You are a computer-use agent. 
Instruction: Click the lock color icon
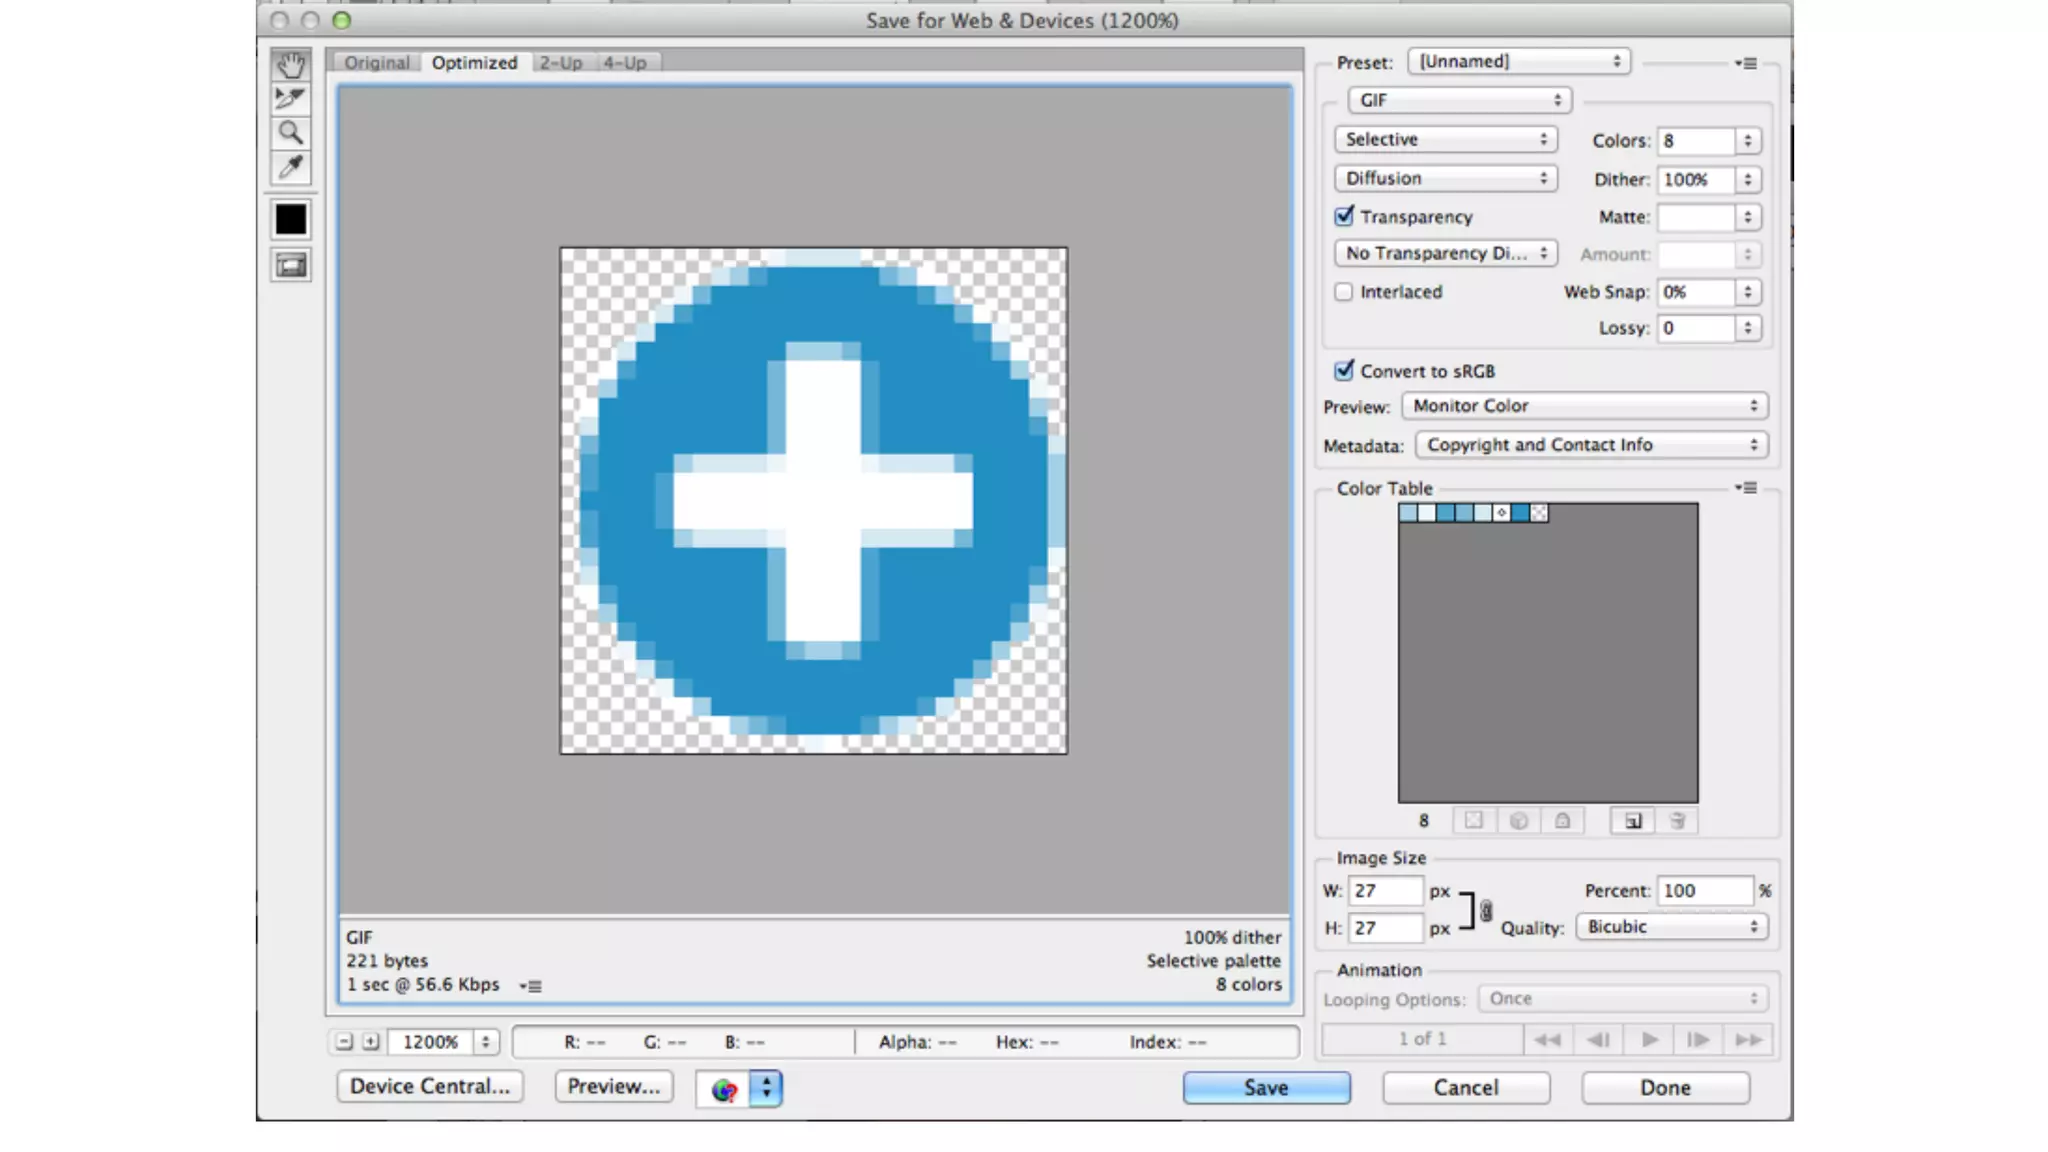pos(1562,821)
